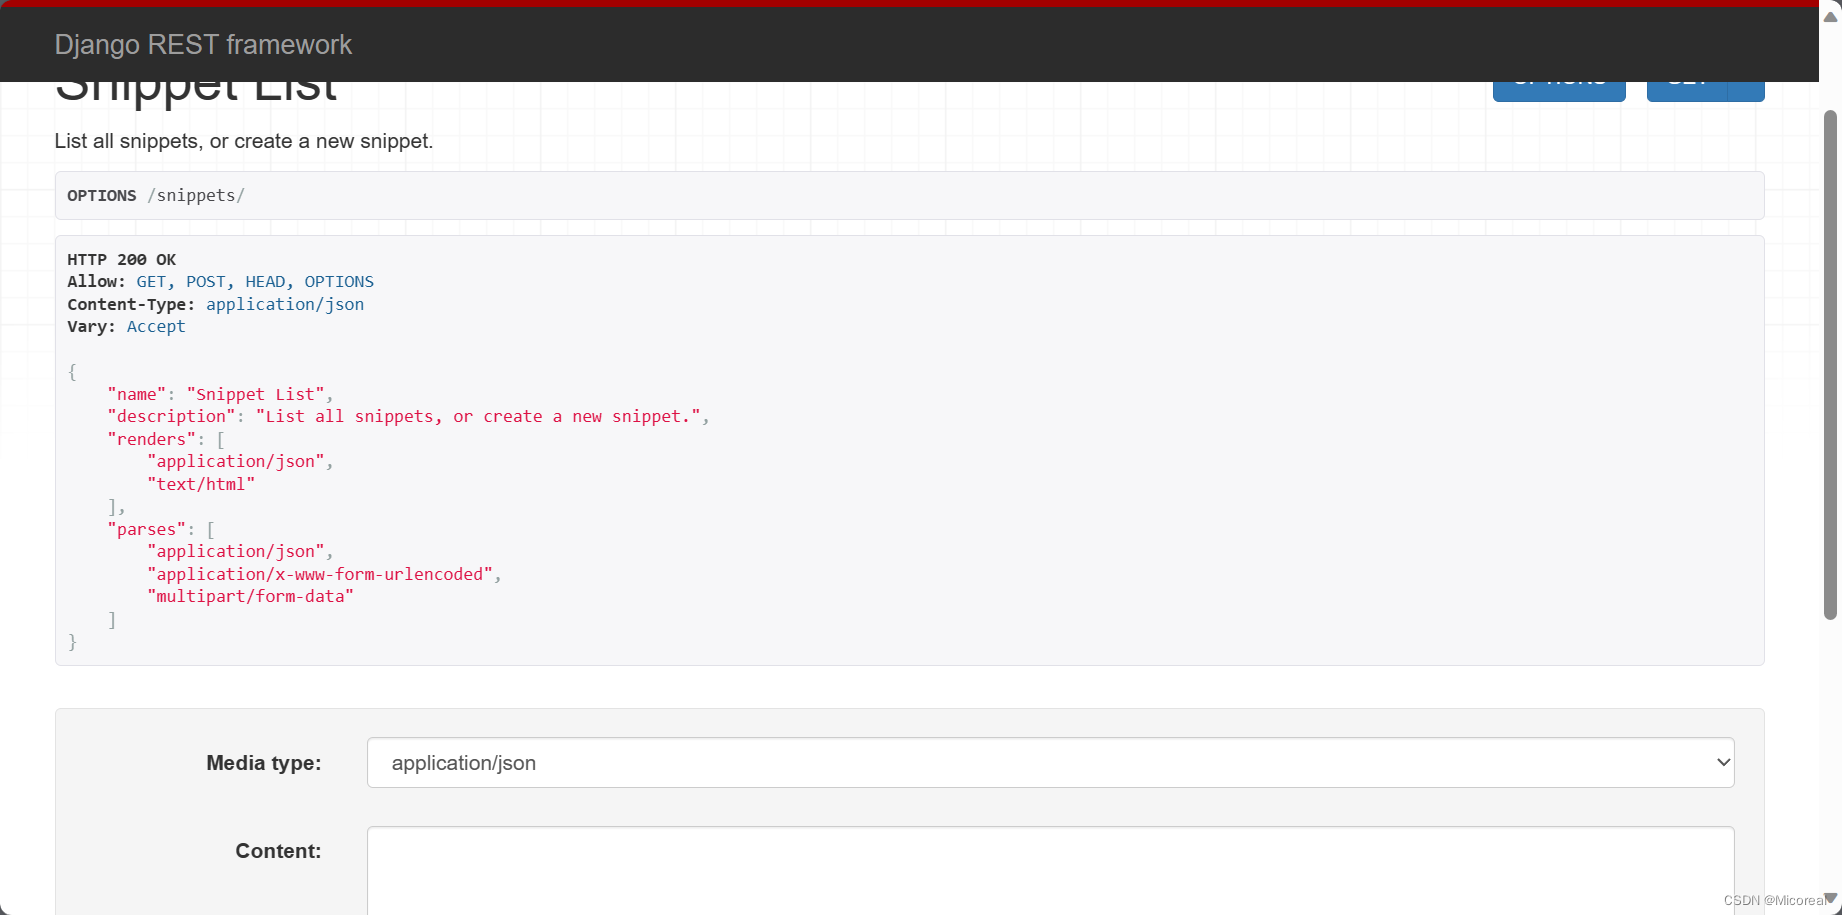Click the Django REST framework brand link

(x=203, y=44)
